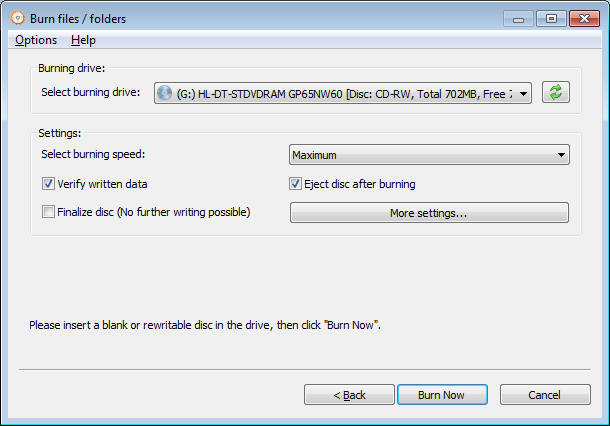Uncheck Verify written data
The image size is (610, 426).
click(x=48, y=184)
